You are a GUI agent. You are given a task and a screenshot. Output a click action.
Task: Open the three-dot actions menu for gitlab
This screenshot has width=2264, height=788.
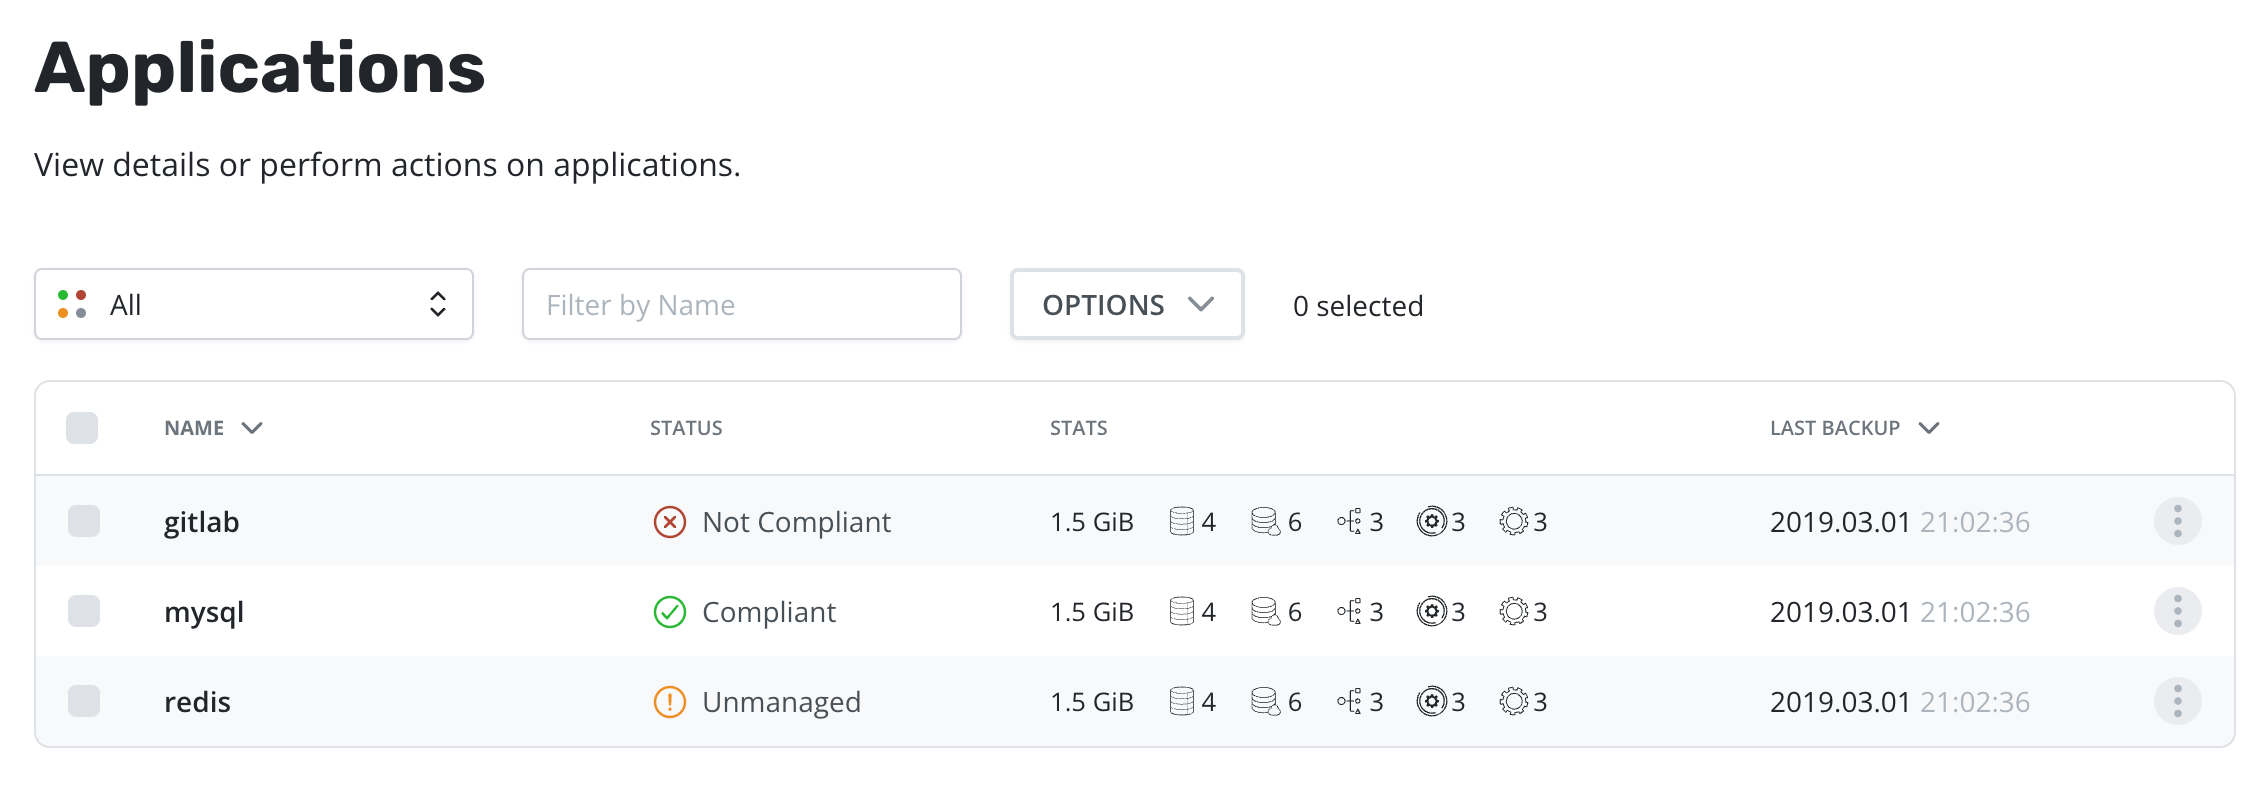[2177, 521]
